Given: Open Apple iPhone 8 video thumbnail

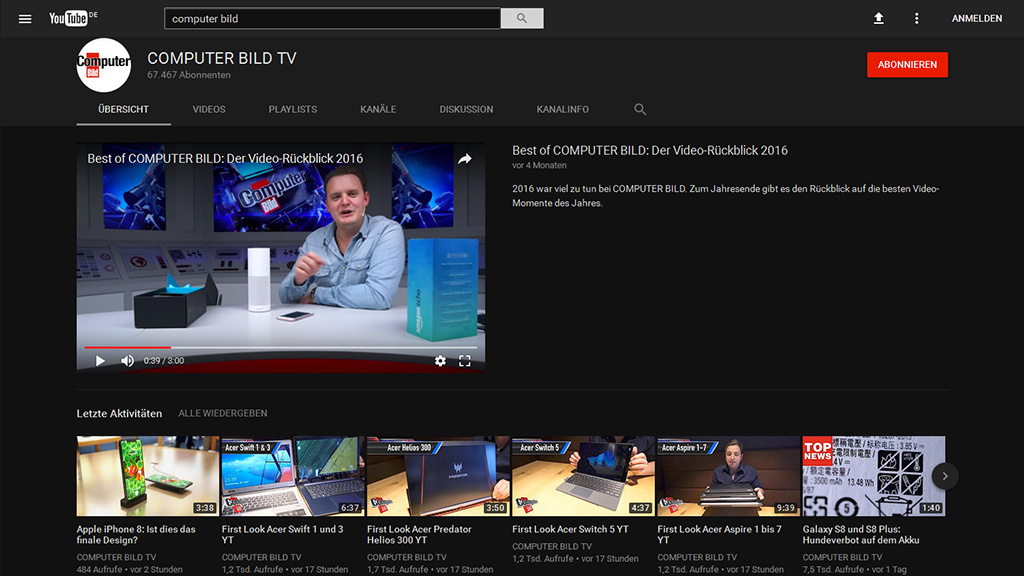Looking at the screenshot, I should click(148, 476).
